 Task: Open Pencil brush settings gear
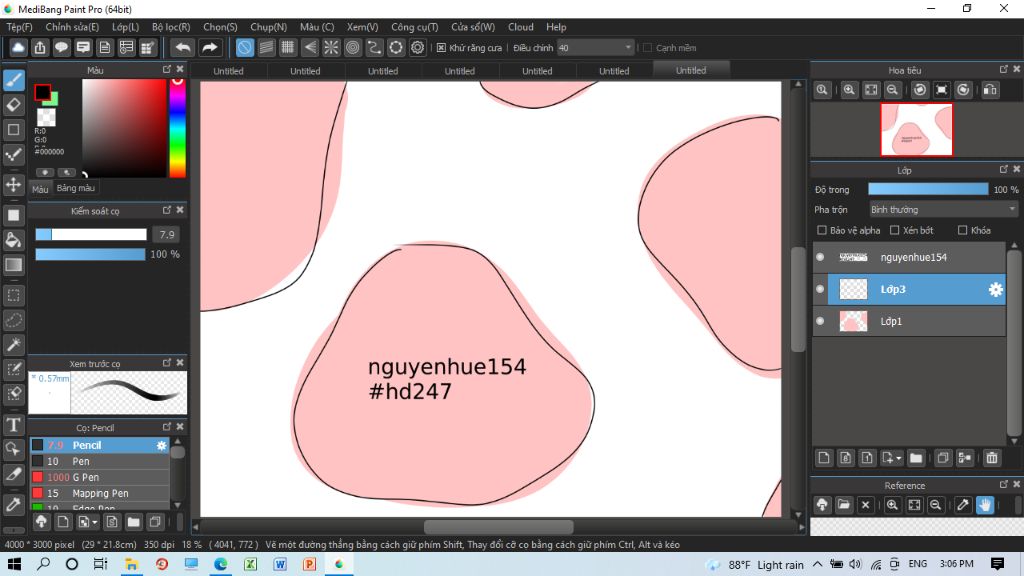click(x=161, y=445)
